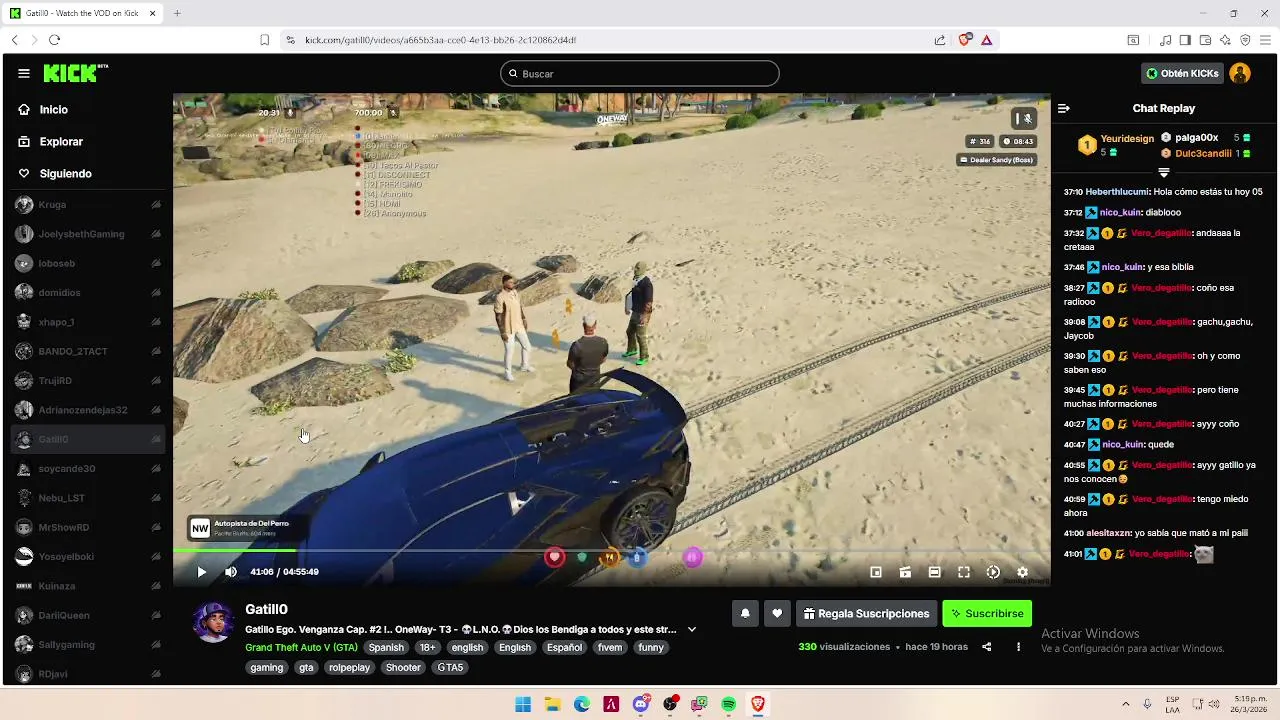This screenshot has width=1280, height=720.
Task: Open Brave Wallet icon
Action: [1205, 40]
